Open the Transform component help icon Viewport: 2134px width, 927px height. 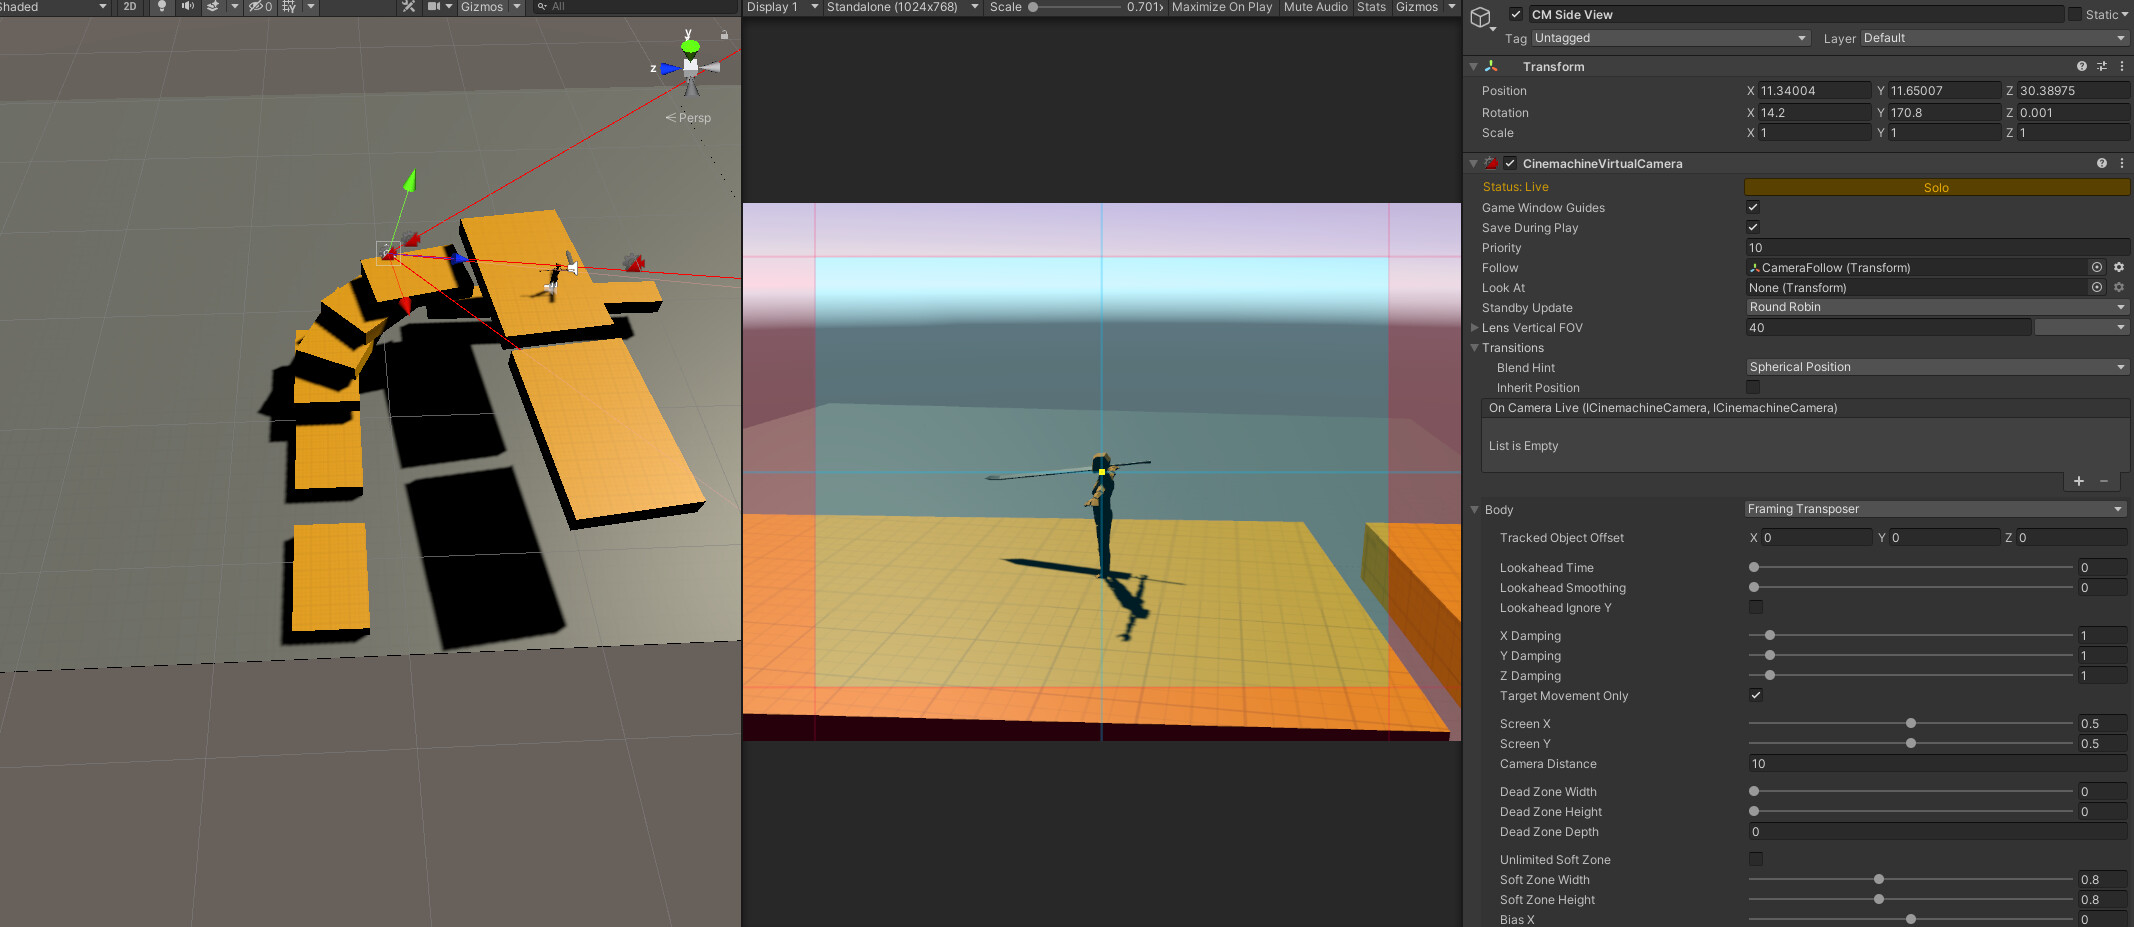[2081, 66]
